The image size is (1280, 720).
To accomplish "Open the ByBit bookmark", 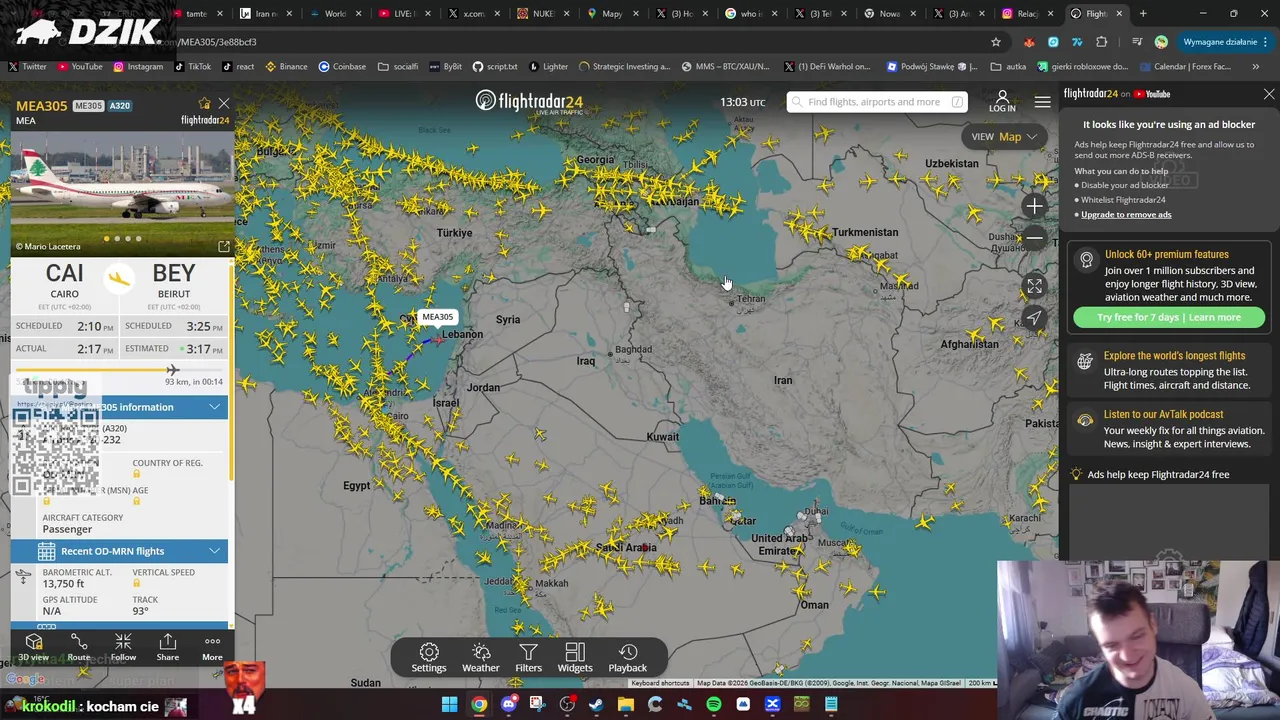I will pyautogui.click(x=445, y=67).
